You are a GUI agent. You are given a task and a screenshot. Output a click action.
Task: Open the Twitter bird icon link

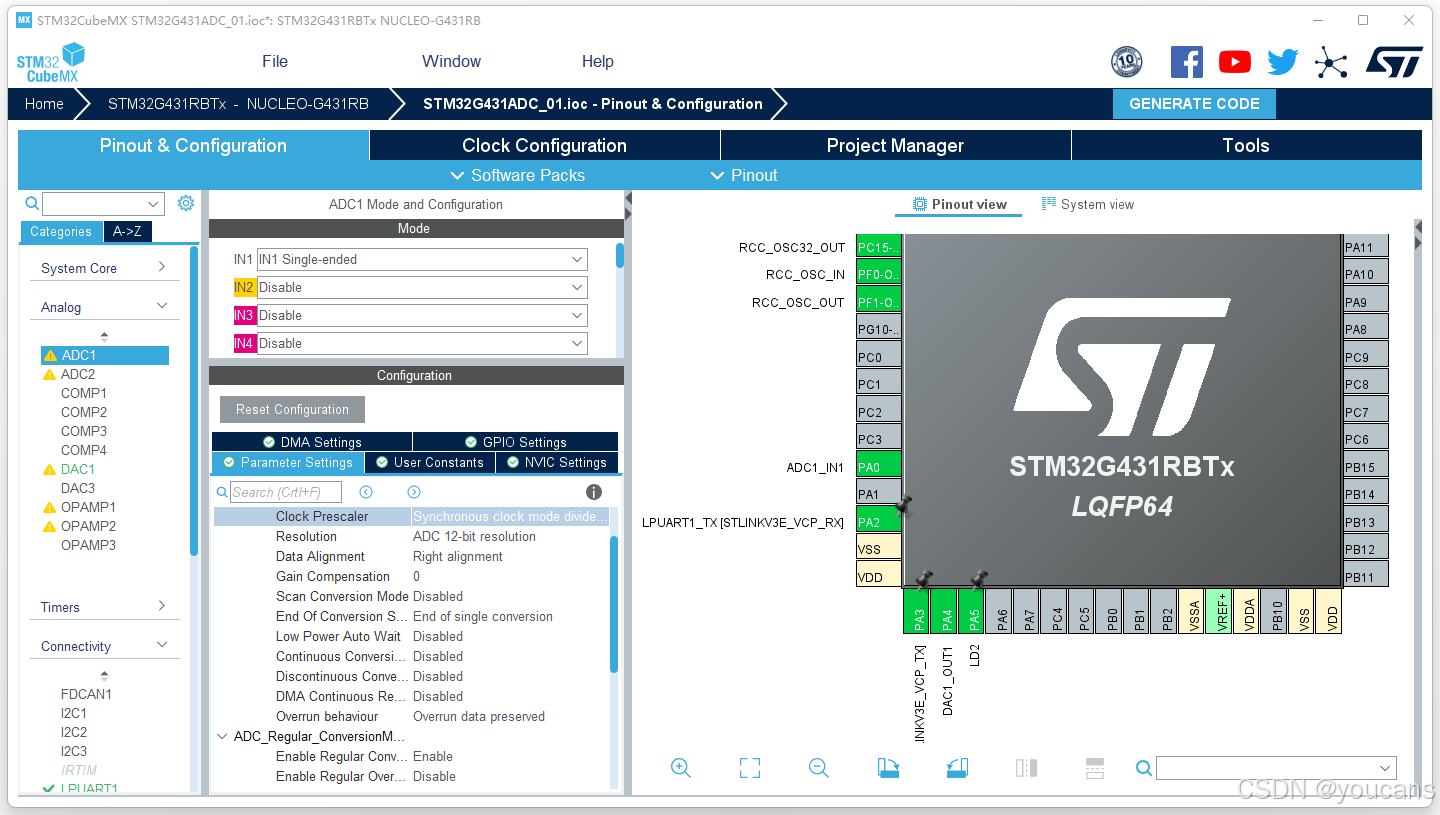pyautogui.click(x=1282, y=62)
